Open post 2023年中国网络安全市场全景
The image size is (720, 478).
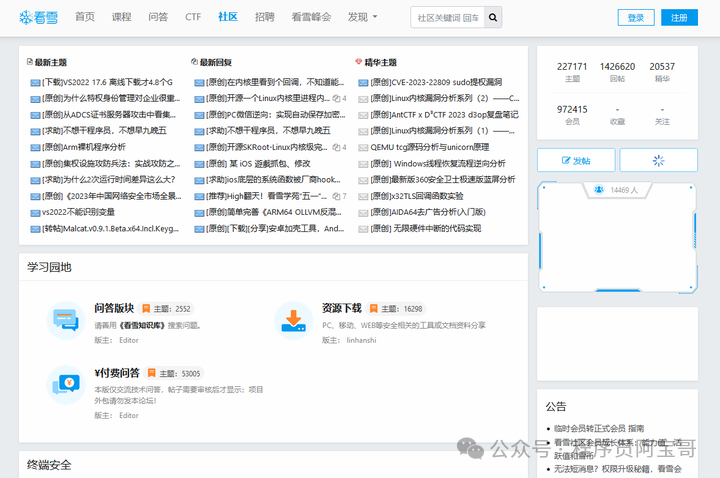click(x=112, y=196)
